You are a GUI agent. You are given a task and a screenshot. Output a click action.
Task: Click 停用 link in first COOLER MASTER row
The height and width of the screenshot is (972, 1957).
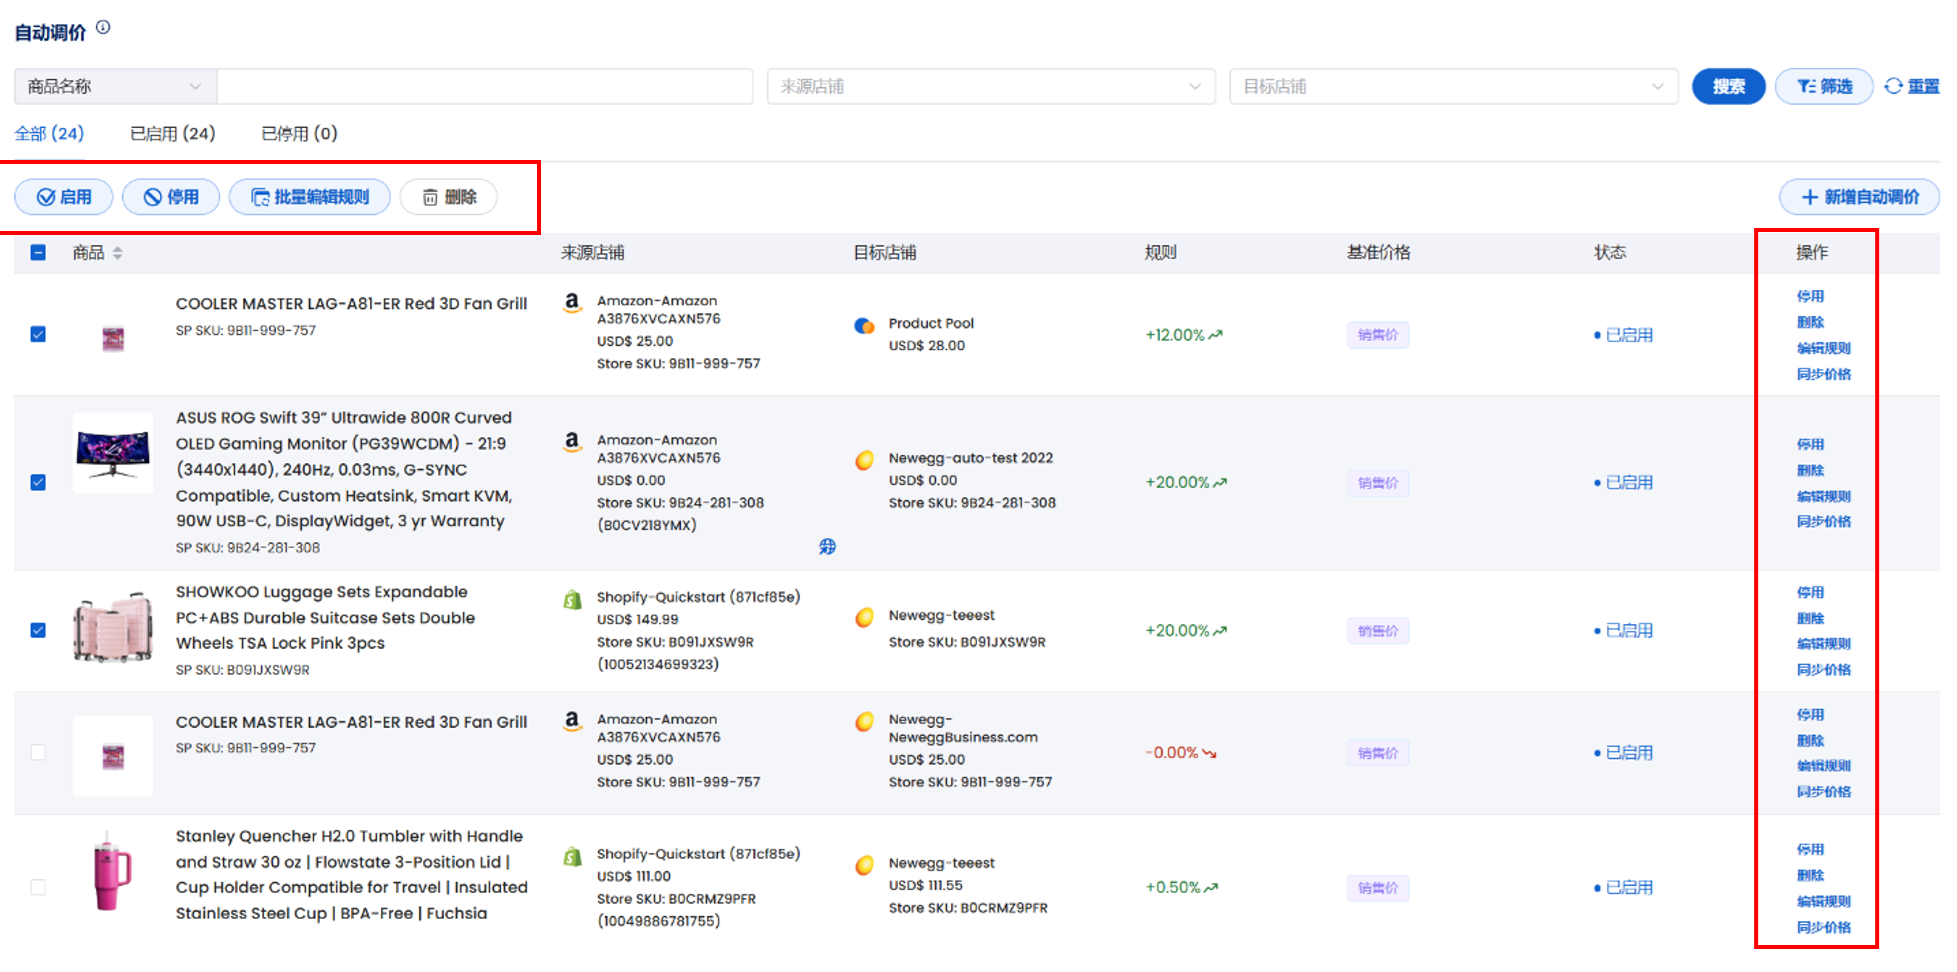(1810, 296)
